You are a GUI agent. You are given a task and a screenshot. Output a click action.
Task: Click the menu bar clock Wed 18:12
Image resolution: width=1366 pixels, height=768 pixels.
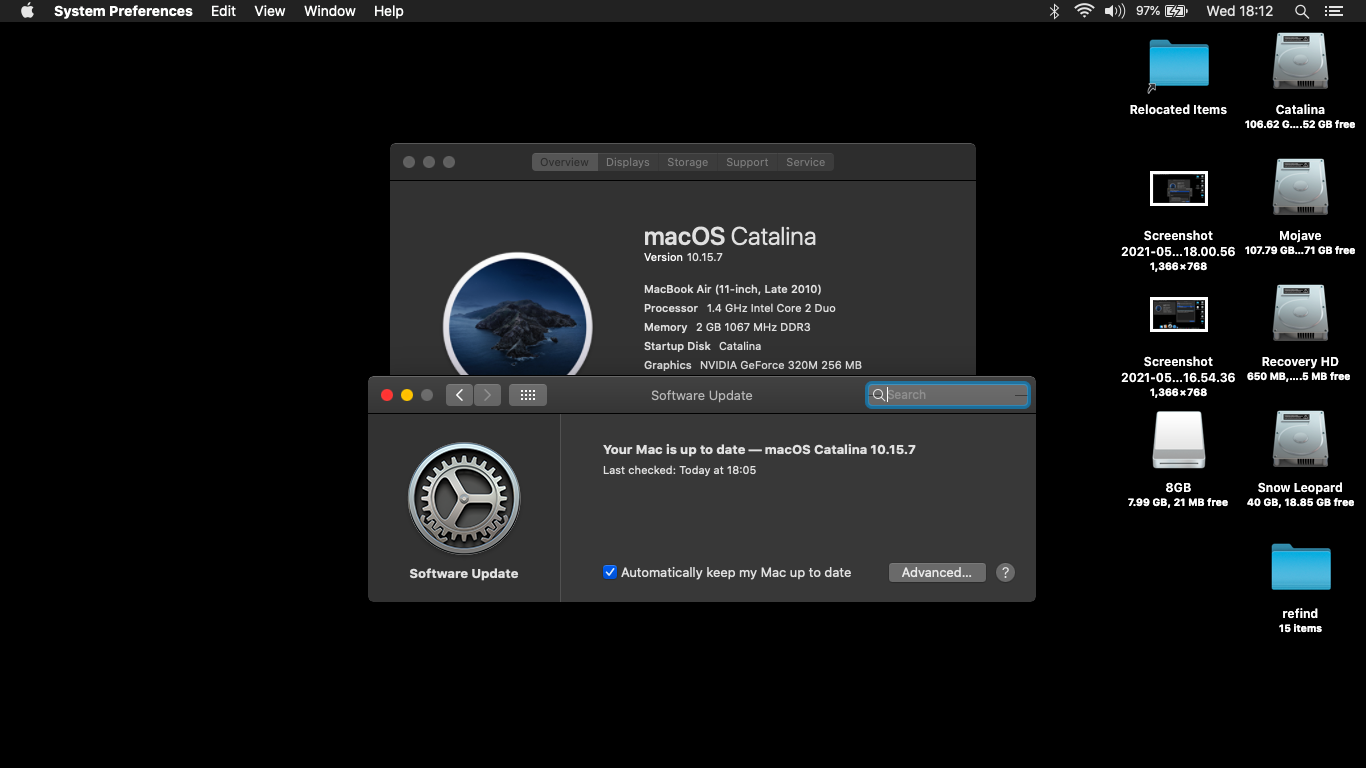1239,11
